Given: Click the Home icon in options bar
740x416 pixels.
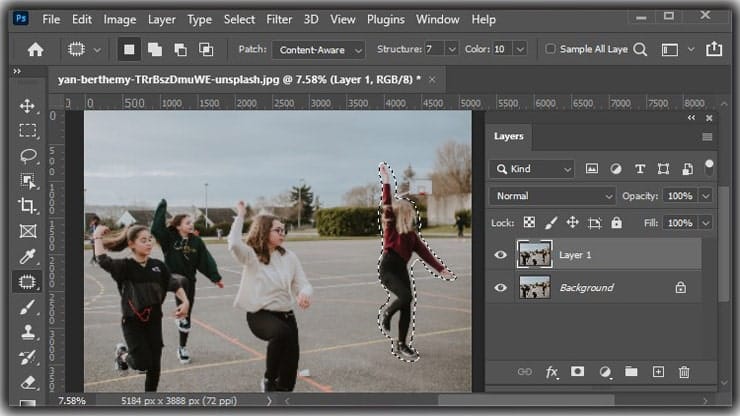Looking at the screenshot, I should pos(35,50).
